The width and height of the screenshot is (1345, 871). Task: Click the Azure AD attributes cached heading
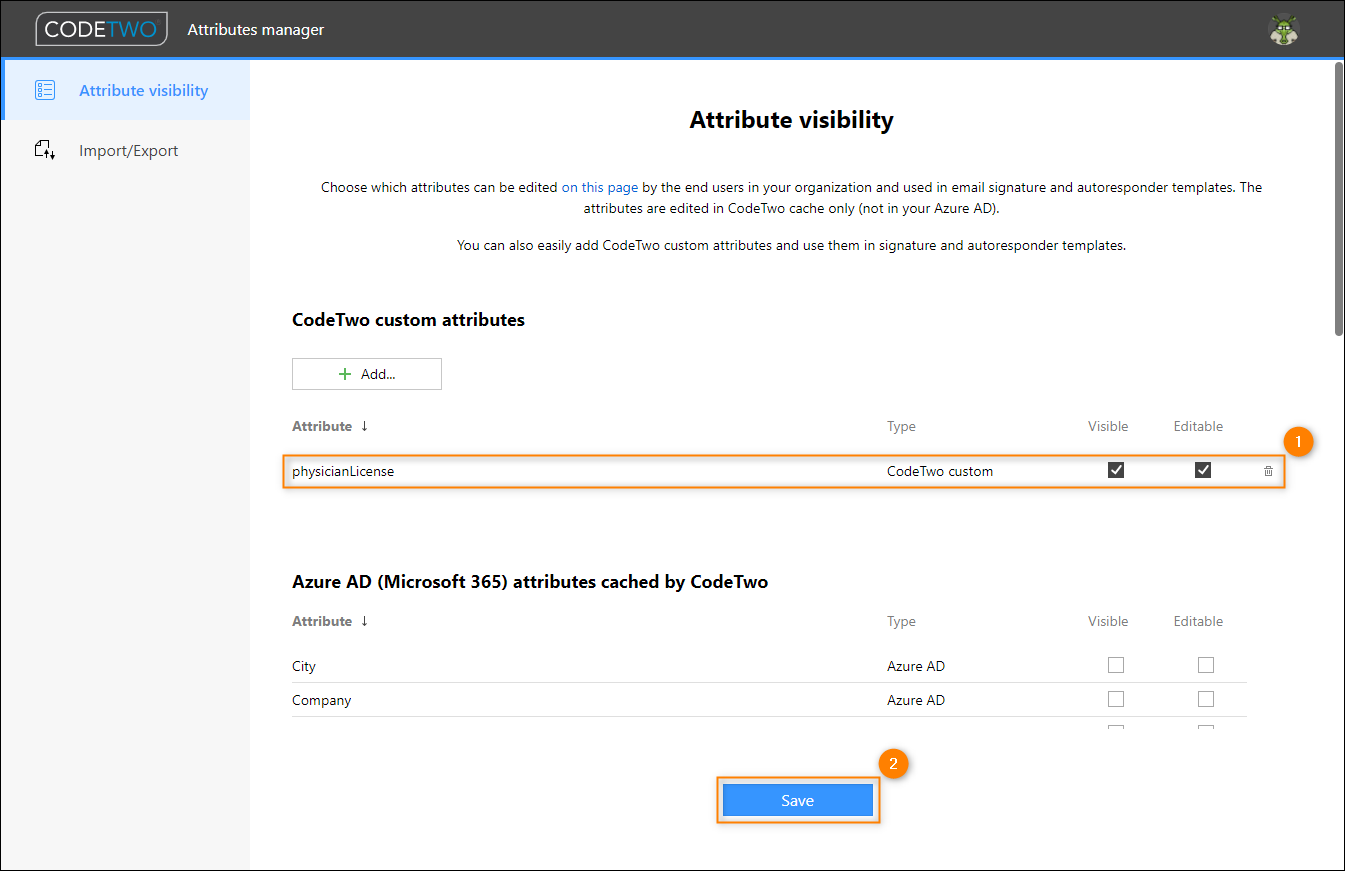(x=530, y=581)
